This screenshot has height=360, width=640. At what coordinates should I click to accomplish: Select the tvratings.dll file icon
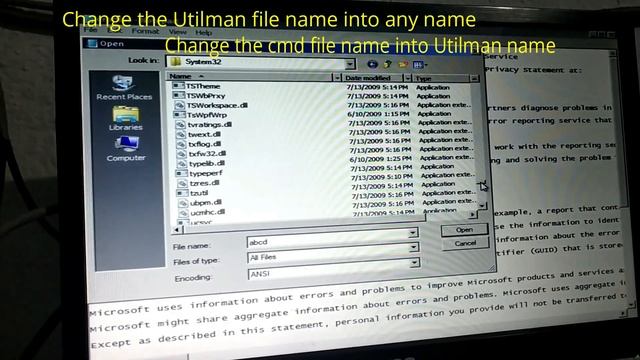click(181, 124)
